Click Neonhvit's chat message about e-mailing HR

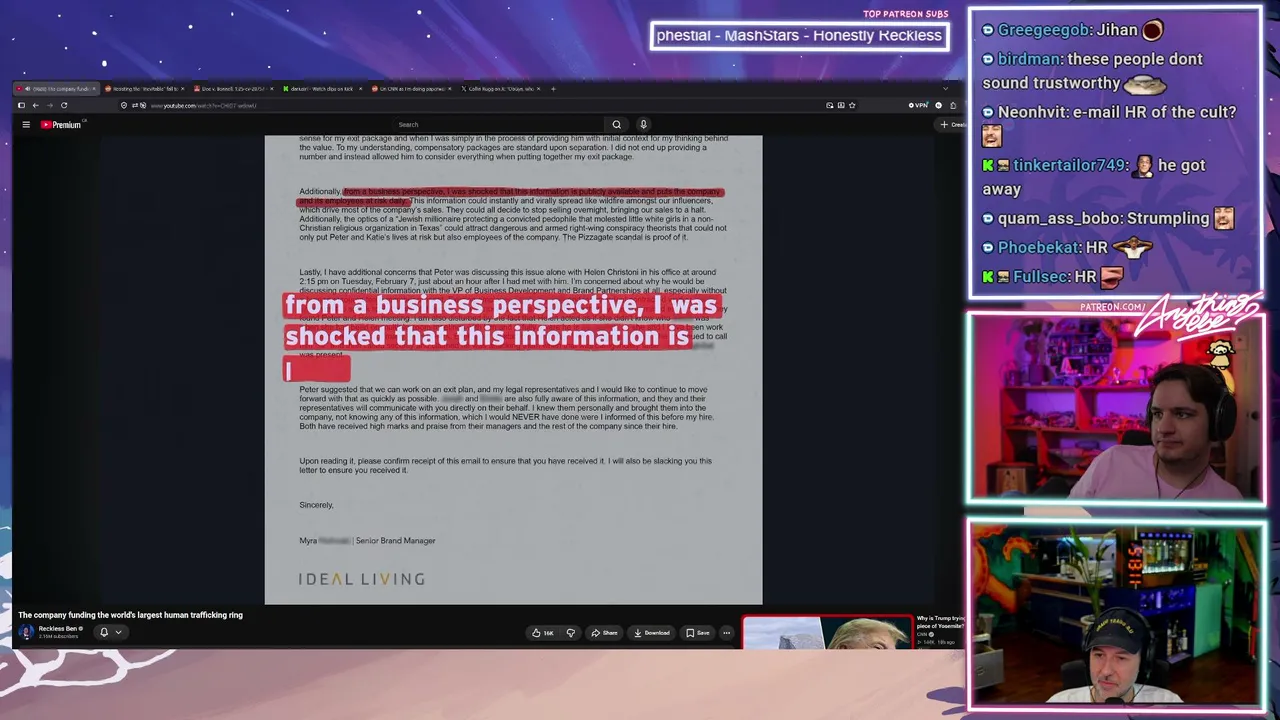click(1108, 124)
